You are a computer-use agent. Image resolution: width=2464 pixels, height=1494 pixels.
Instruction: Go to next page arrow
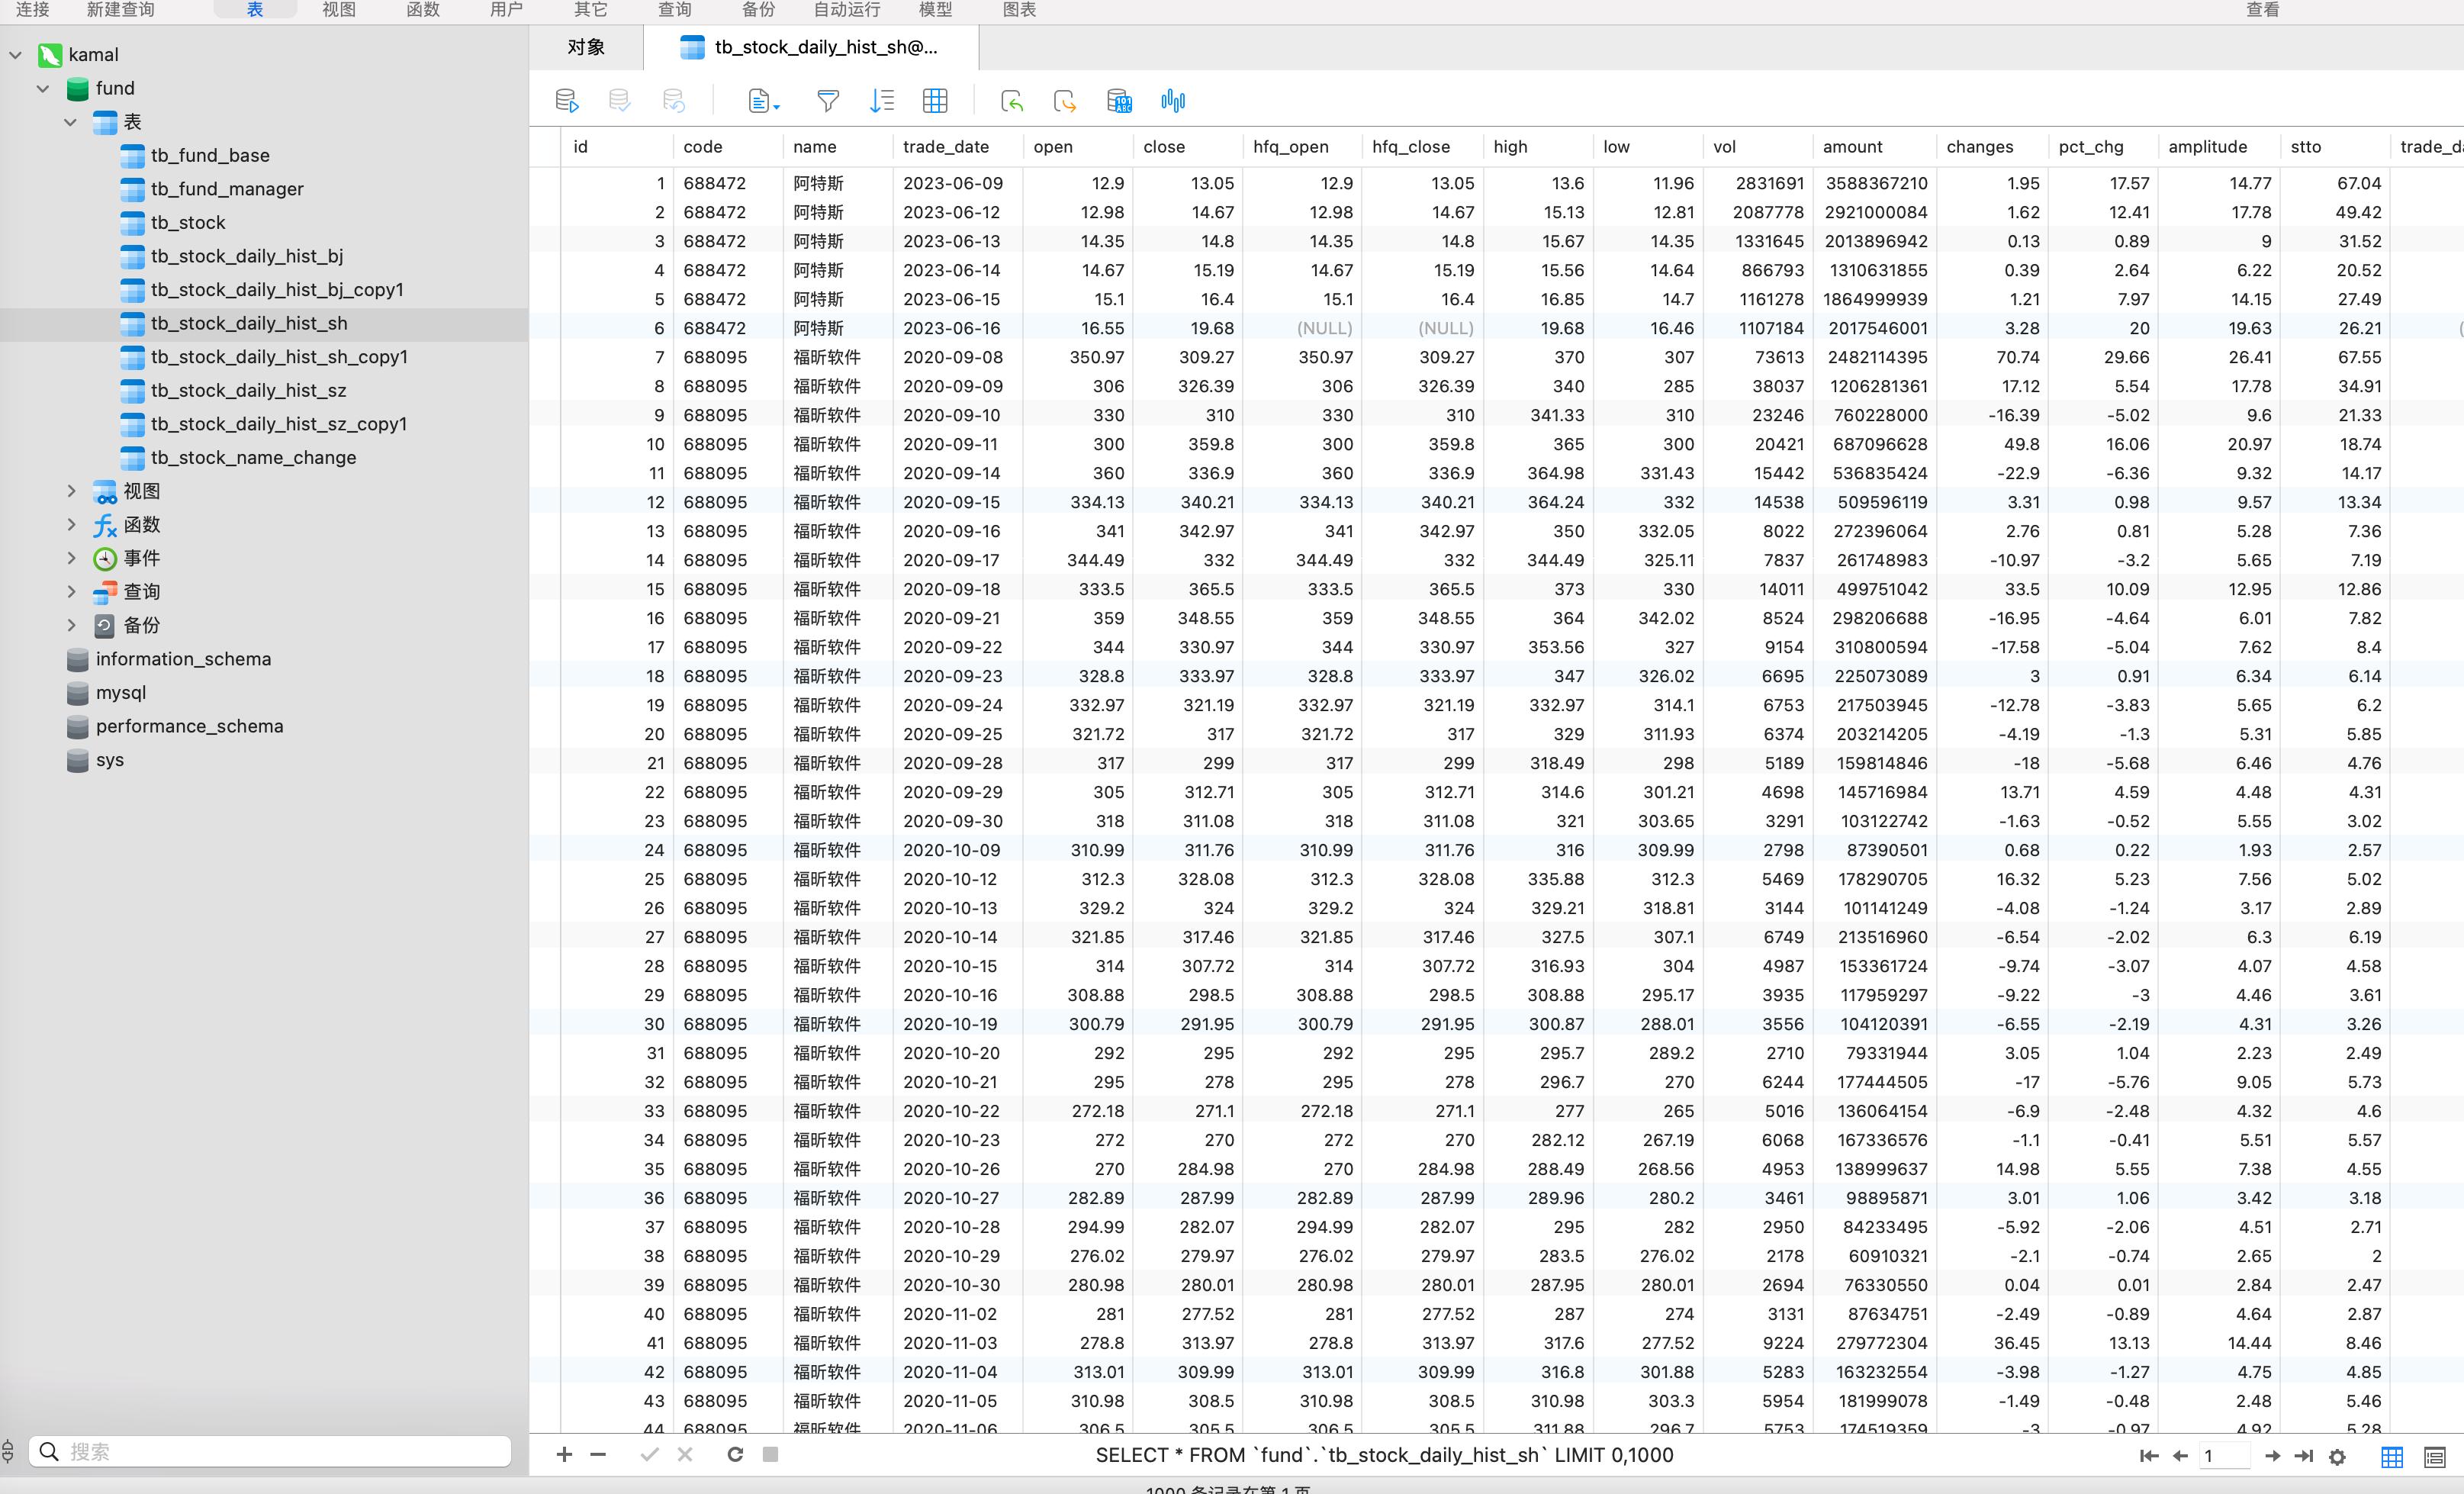coord(2272,1456)
